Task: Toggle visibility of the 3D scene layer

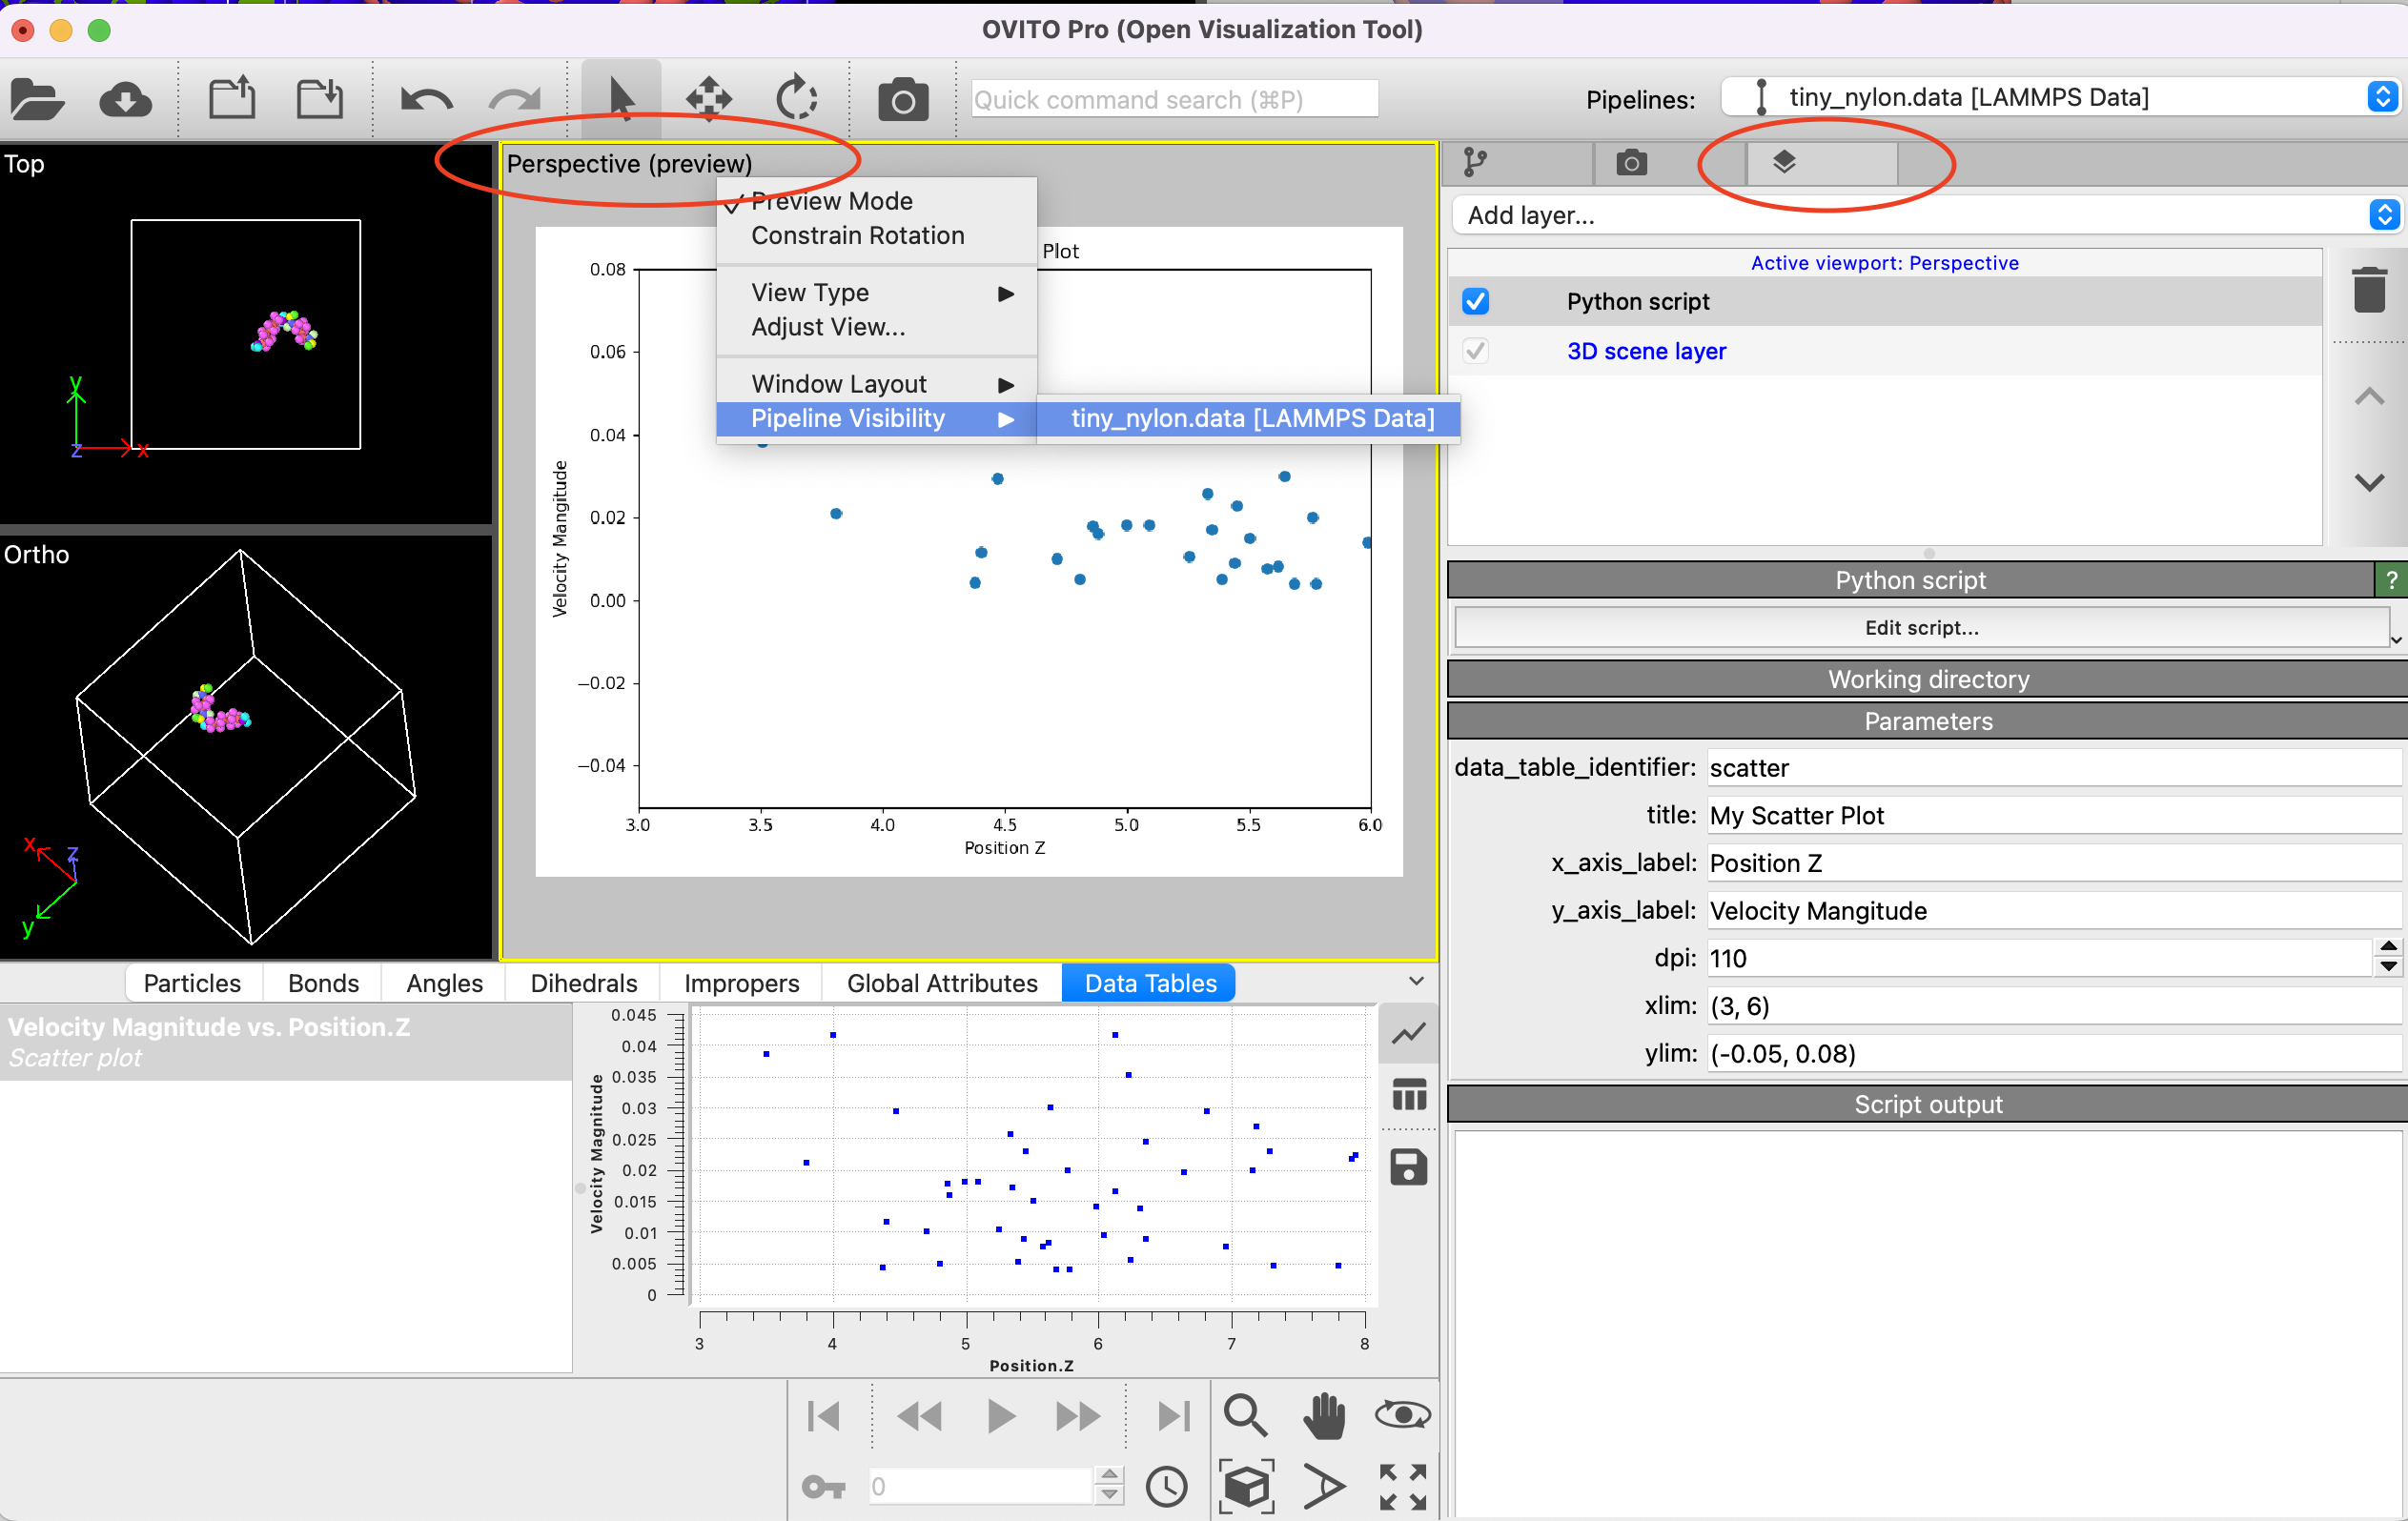Action: (1476, 351)
